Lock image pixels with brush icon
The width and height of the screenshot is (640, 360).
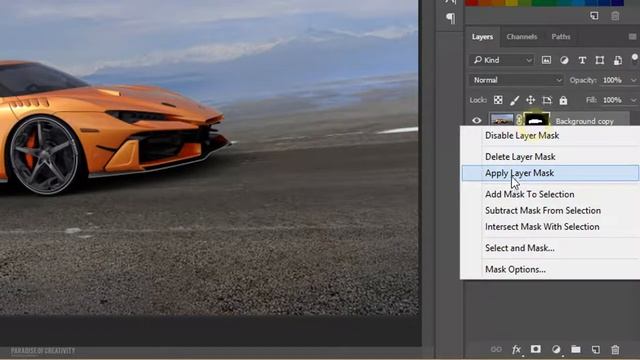pos(514,100)
